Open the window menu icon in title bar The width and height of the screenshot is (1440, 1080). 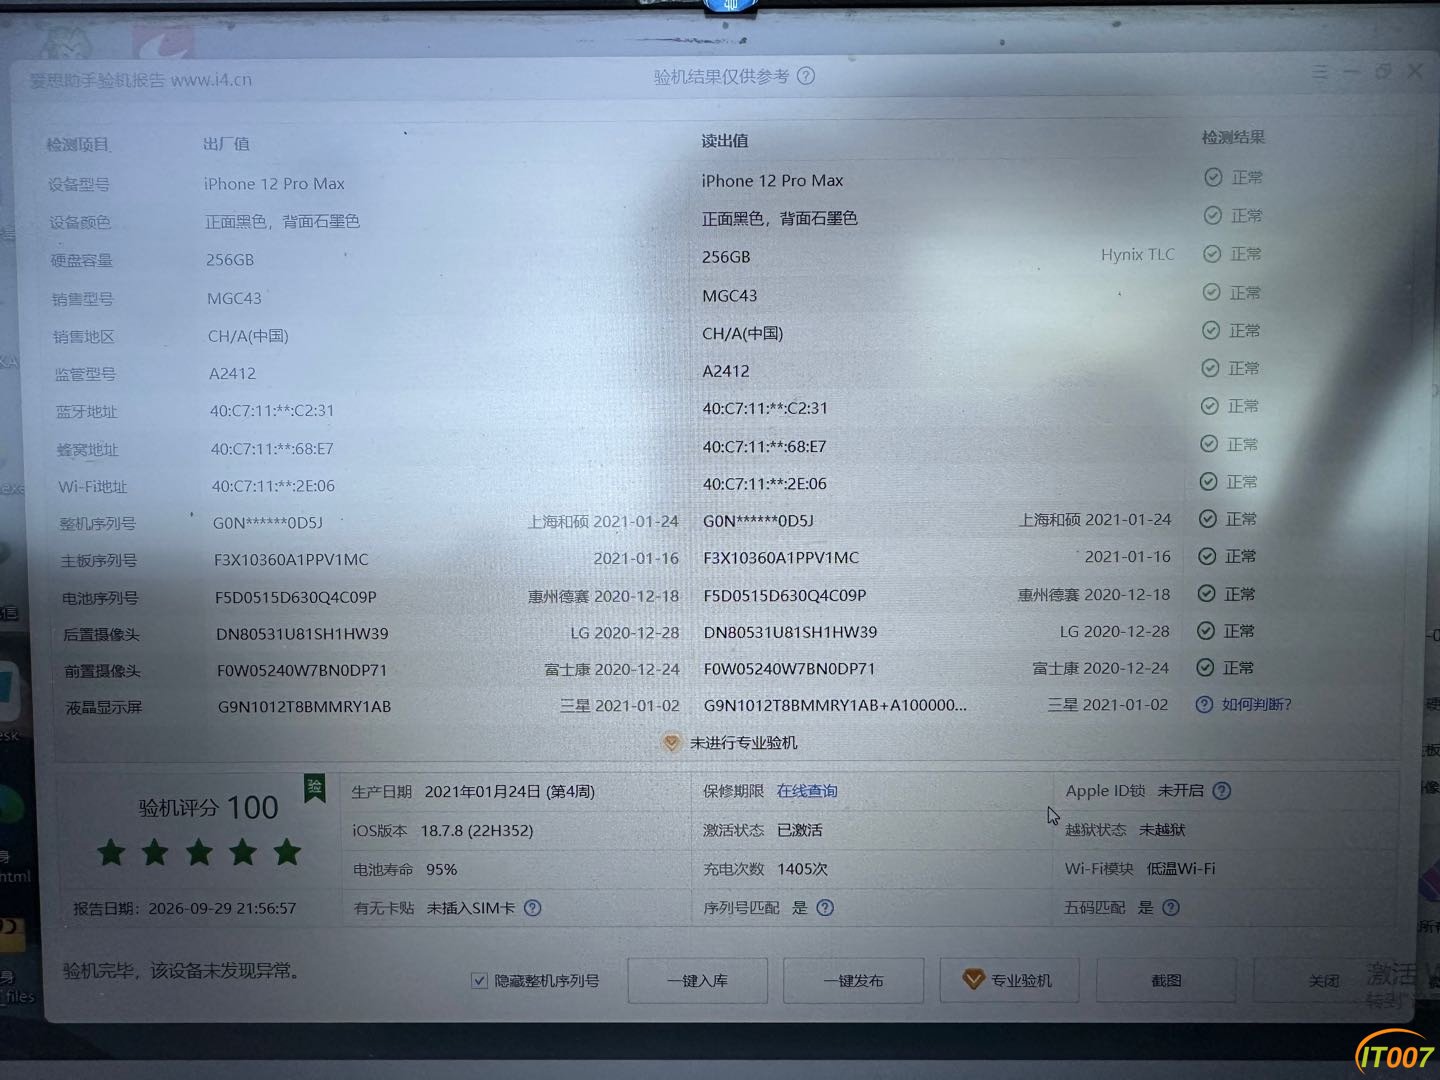pyautogui.click(x=1320, y=73)
